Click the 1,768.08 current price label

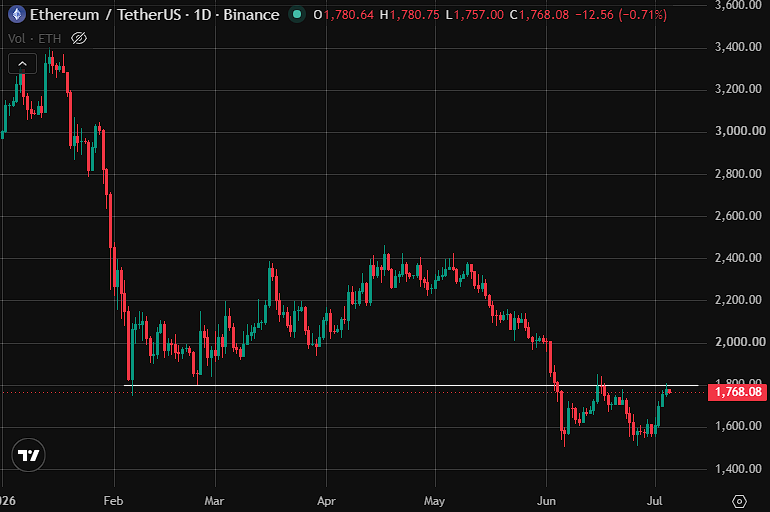click(738, 392)
